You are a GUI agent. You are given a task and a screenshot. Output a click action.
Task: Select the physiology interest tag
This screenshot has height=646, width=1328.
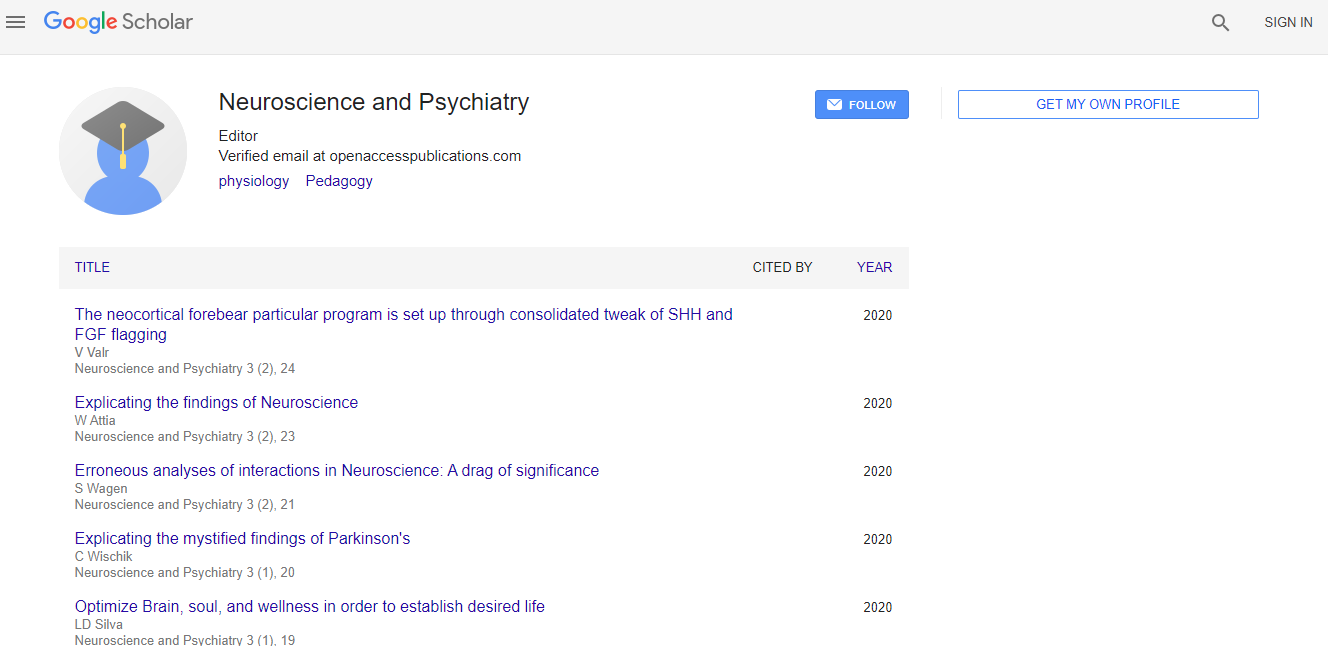[x=254, y=181]
